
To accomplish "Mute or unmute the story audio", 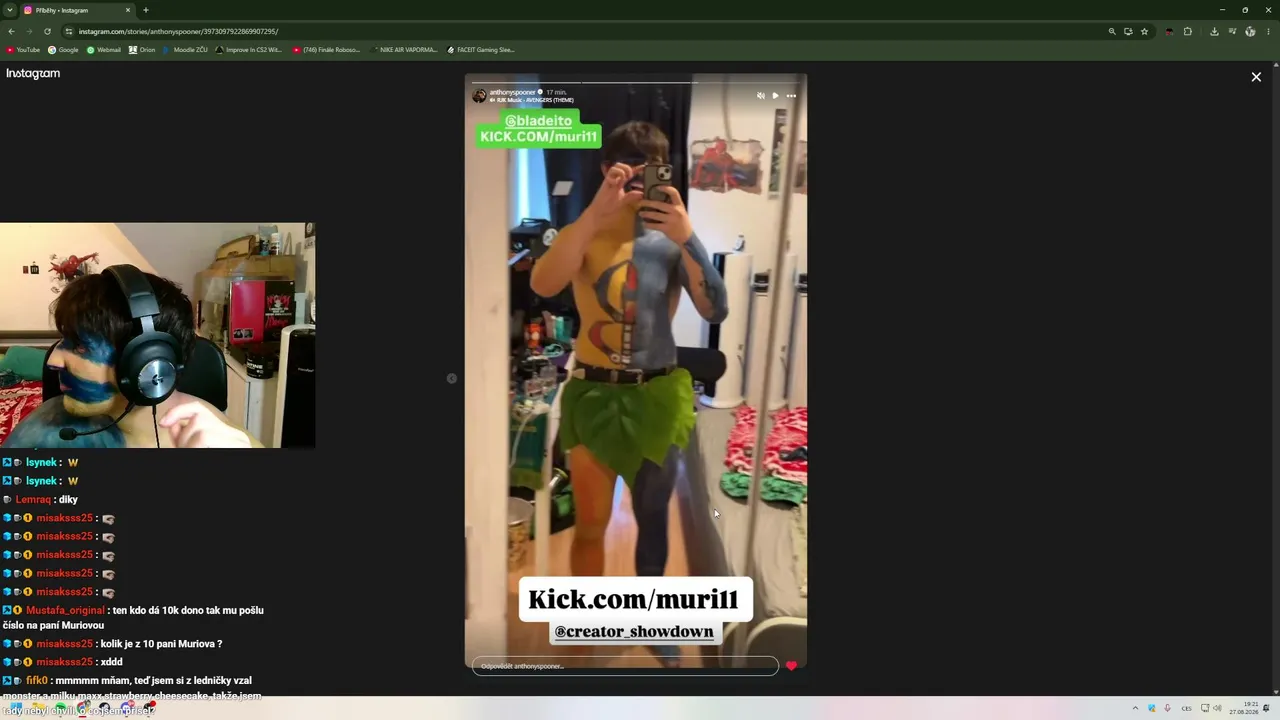I will pyautogui.click(x=760, y=96).
